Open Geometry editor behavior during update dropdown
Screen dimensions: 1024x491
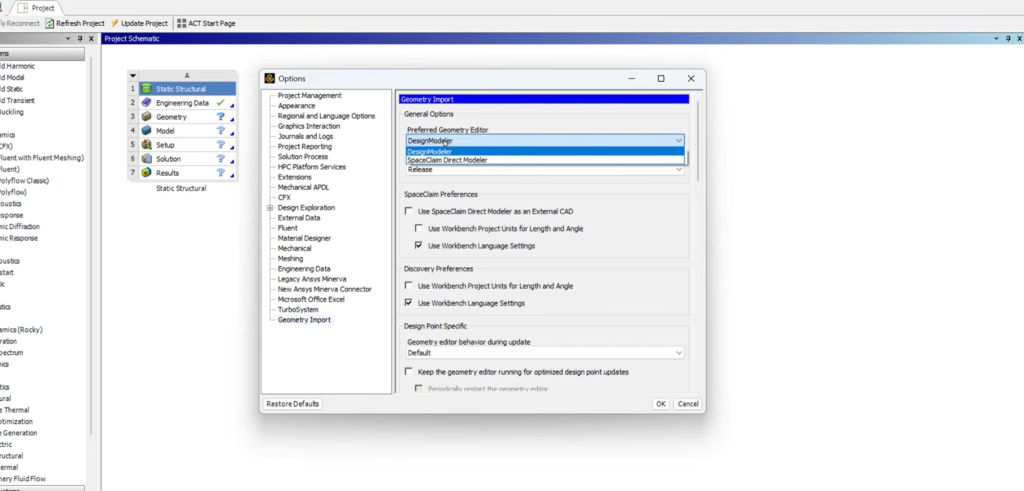coord(679,353)
